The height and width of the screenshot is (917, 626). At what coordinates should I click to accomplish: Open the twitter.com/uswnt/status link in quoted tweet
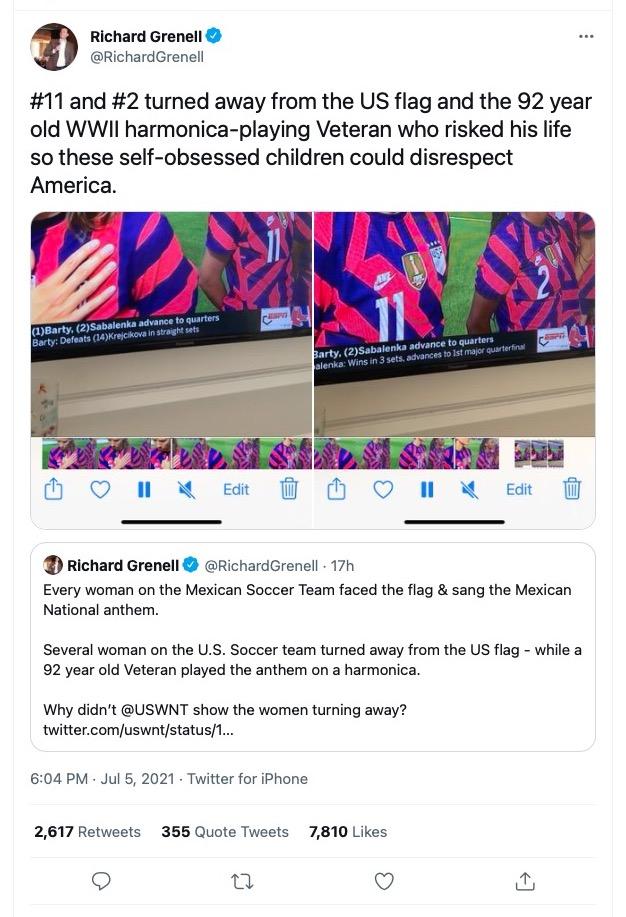pos(138,729)
